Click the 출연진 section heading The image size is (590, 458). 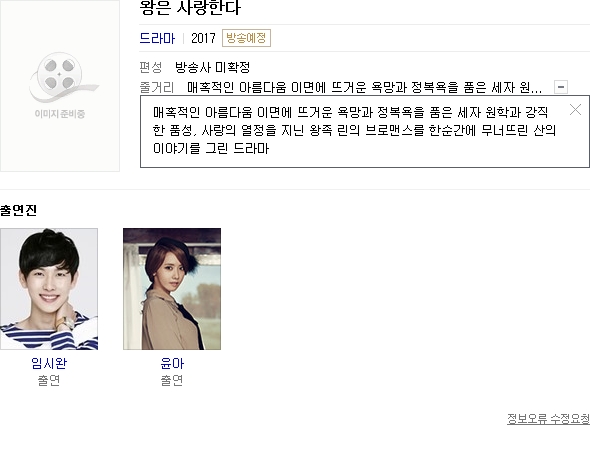pos(18,210)
